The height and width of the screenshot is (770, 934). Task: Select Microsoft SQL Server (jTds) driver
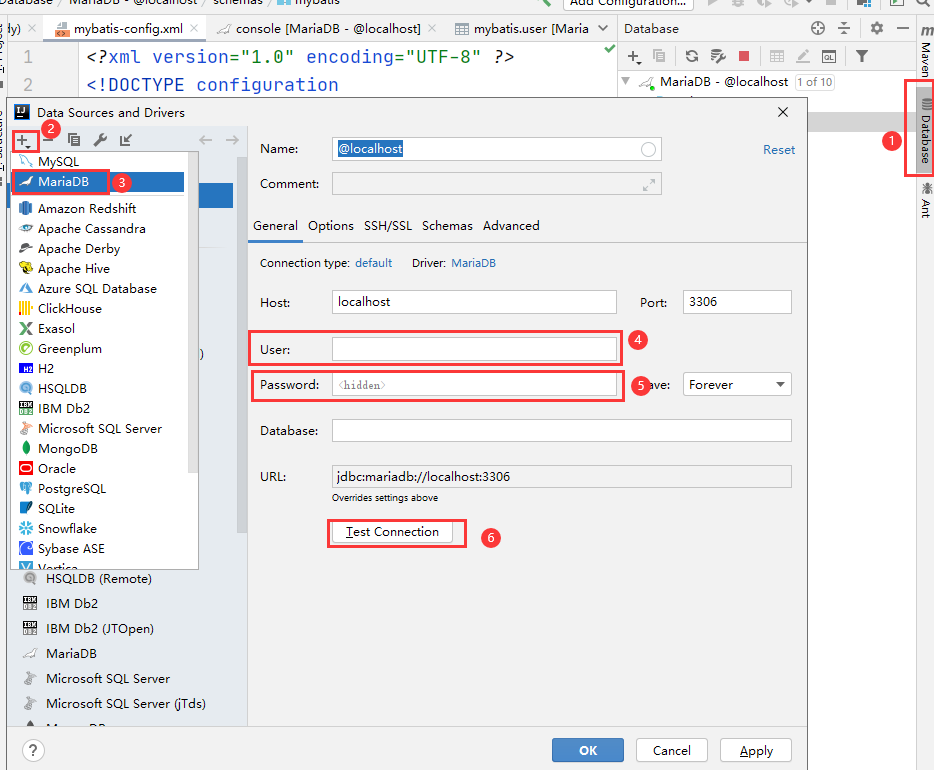point(125,703)
